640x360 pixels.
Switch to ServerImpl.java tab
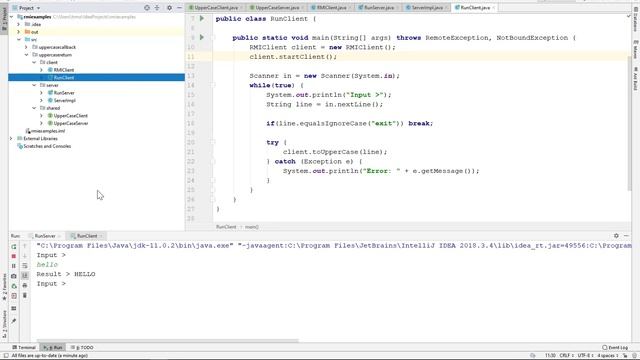click(427, 8)
